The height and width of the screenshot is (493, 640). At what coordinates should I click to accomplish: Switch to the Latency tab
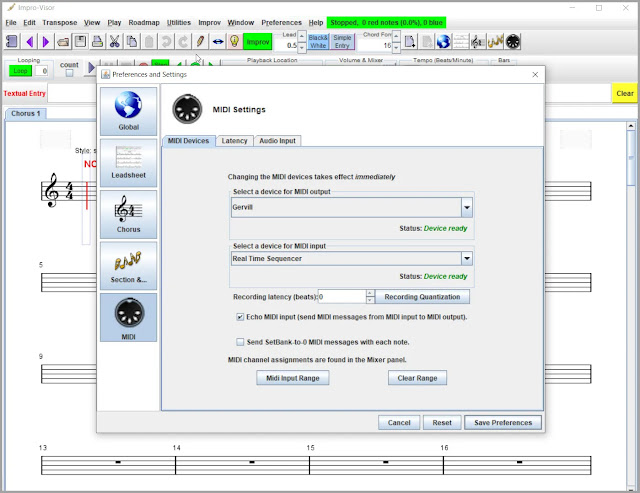234,141
